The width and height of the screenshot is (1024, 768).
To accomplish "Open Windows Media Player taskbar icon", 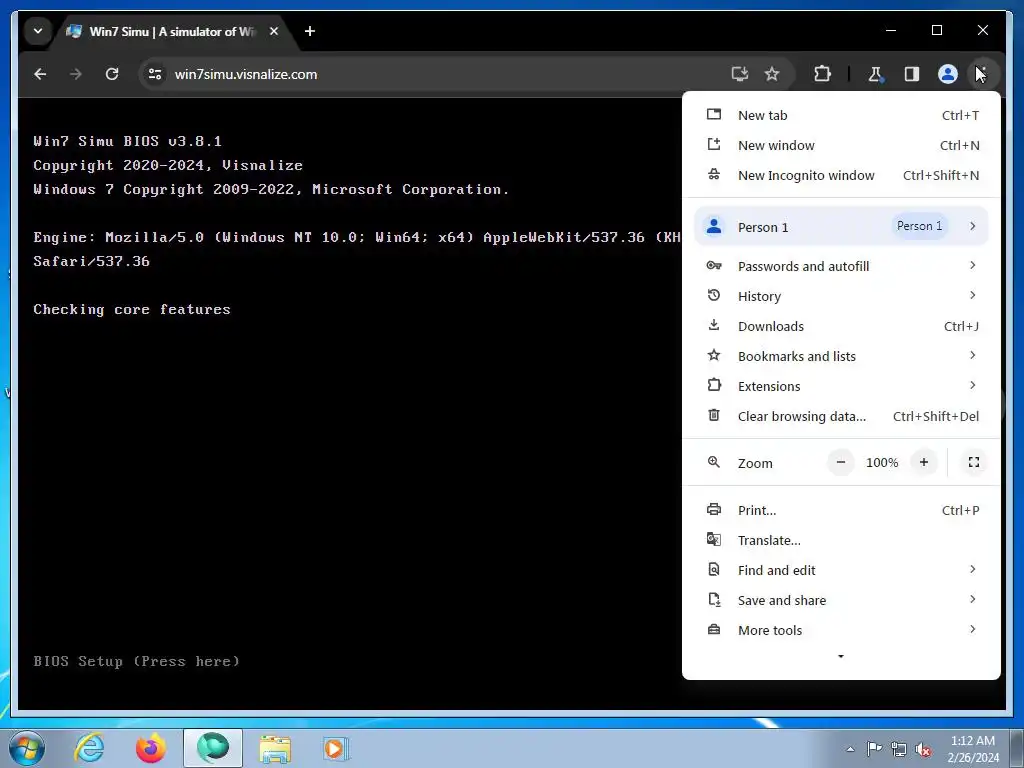I will [336, 748].
